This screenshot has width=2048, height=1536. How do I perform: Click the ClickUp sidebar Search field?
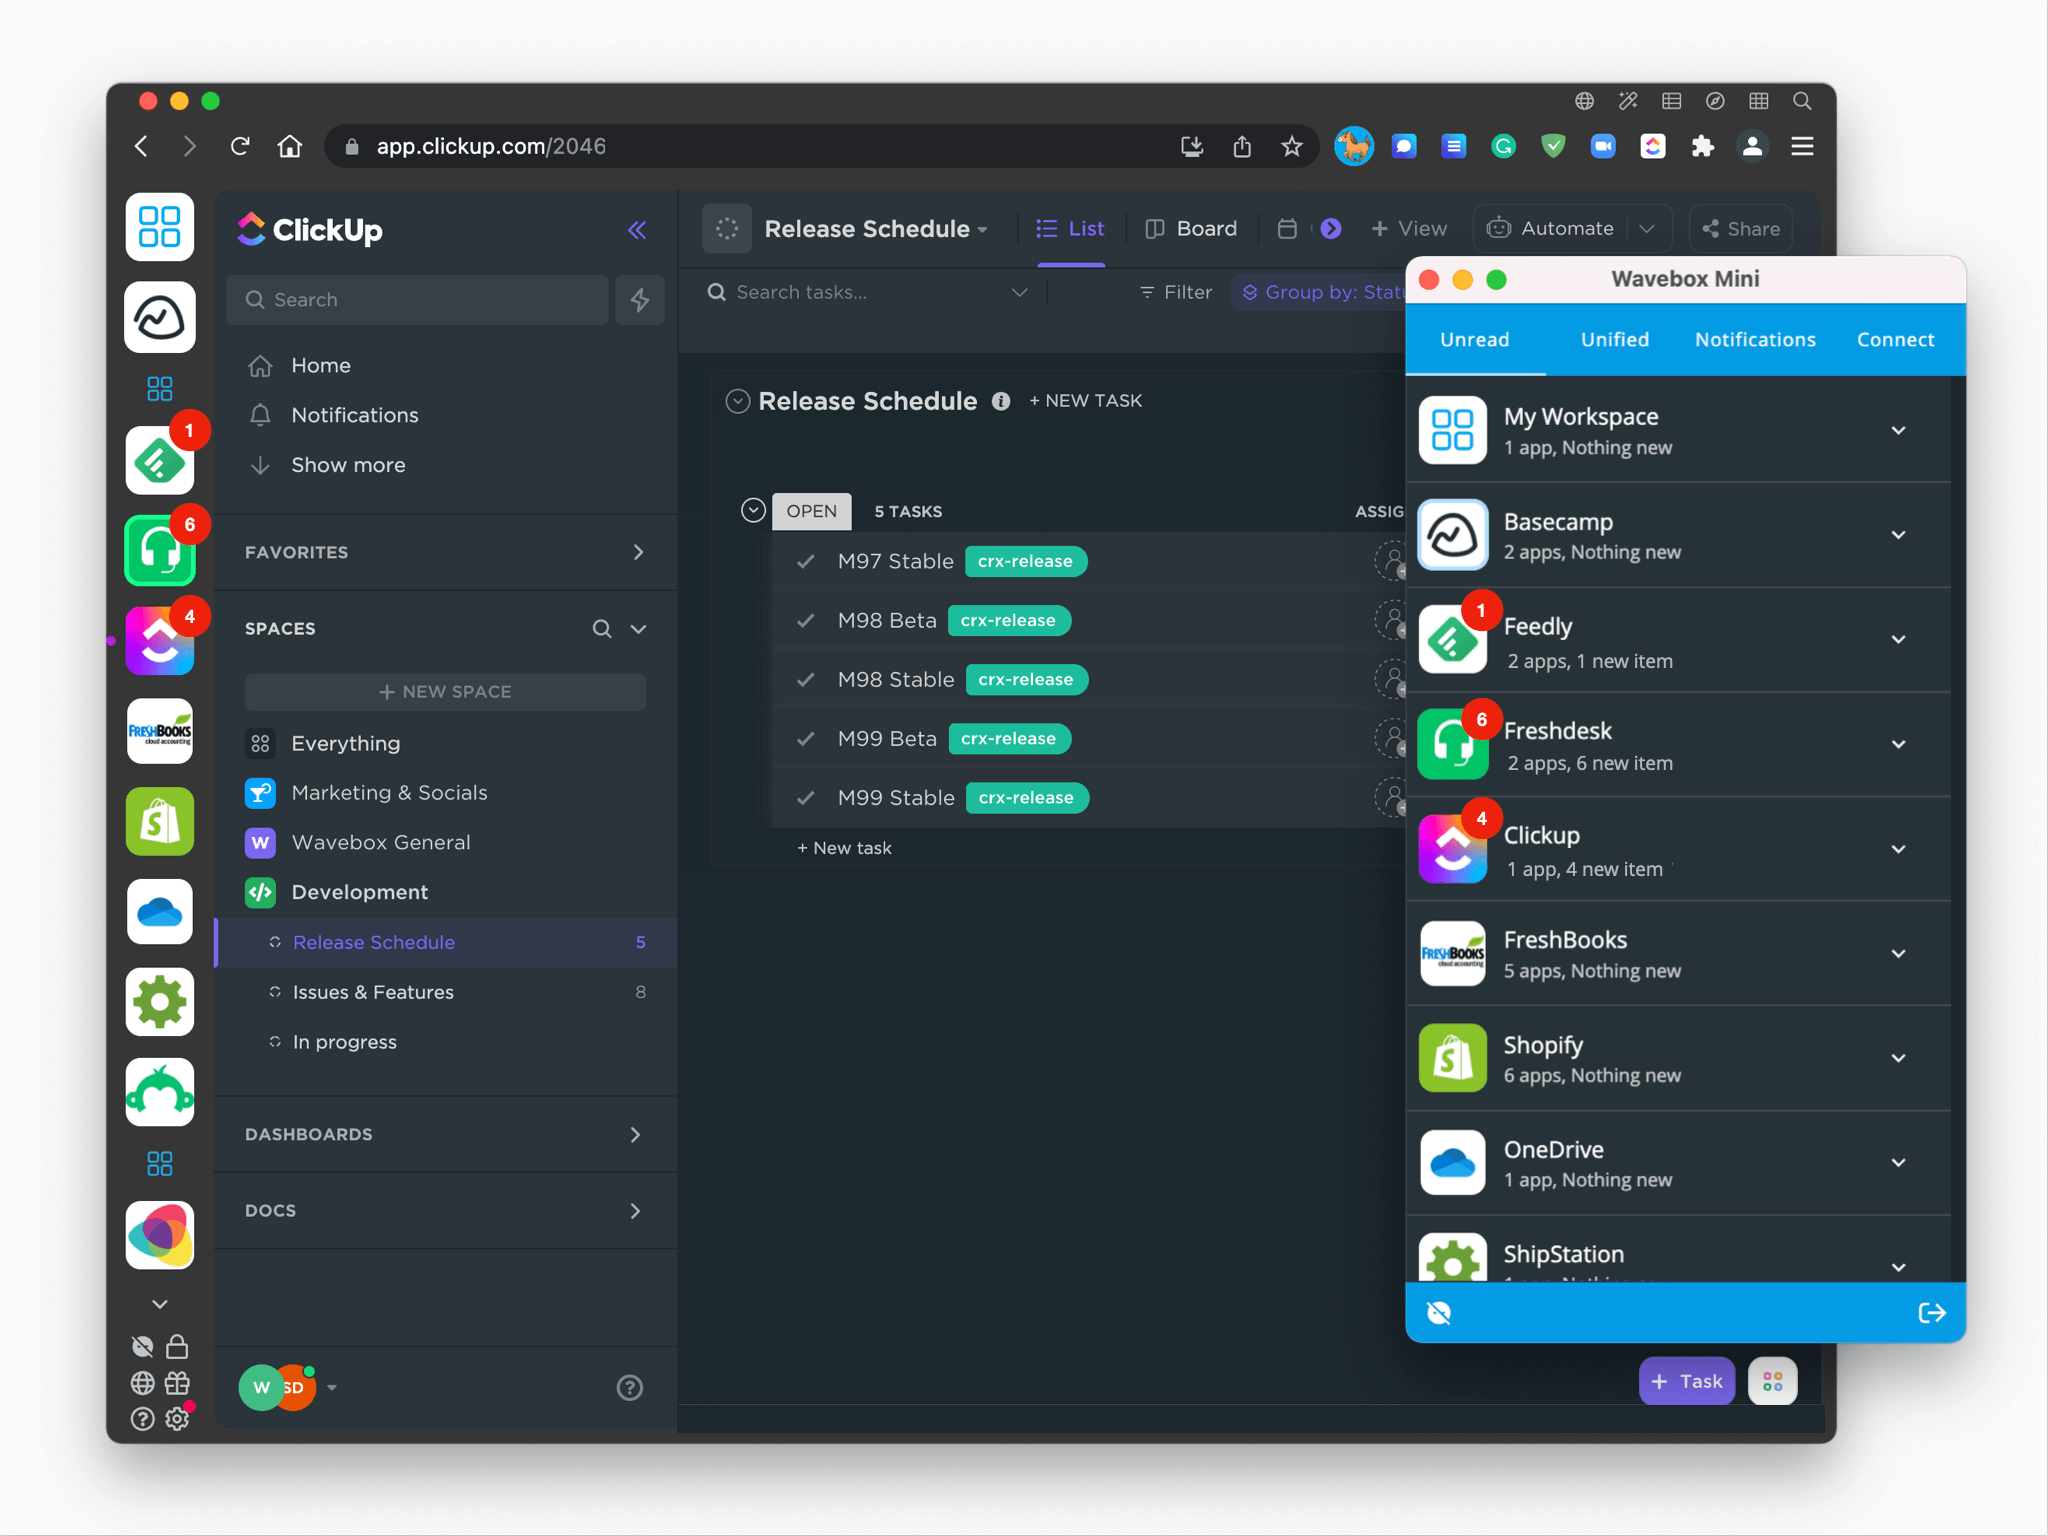point(417,299)
